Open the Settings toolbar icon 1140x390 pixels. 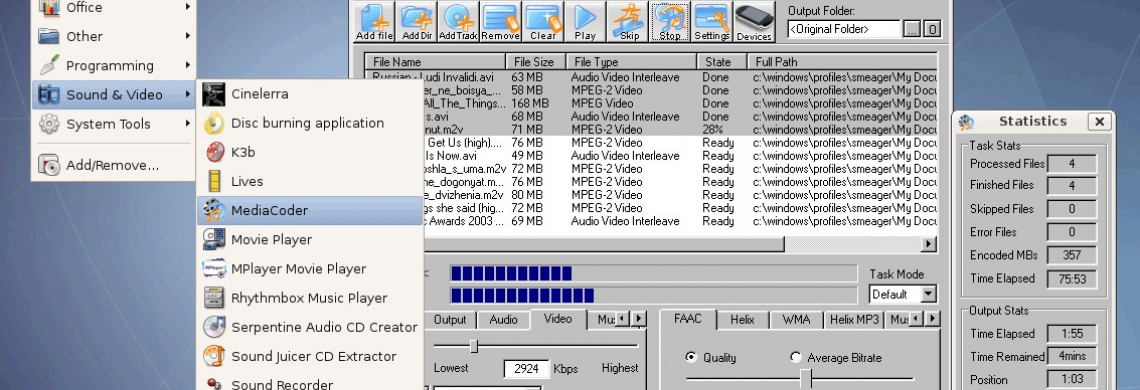click(x=712, y=21)
